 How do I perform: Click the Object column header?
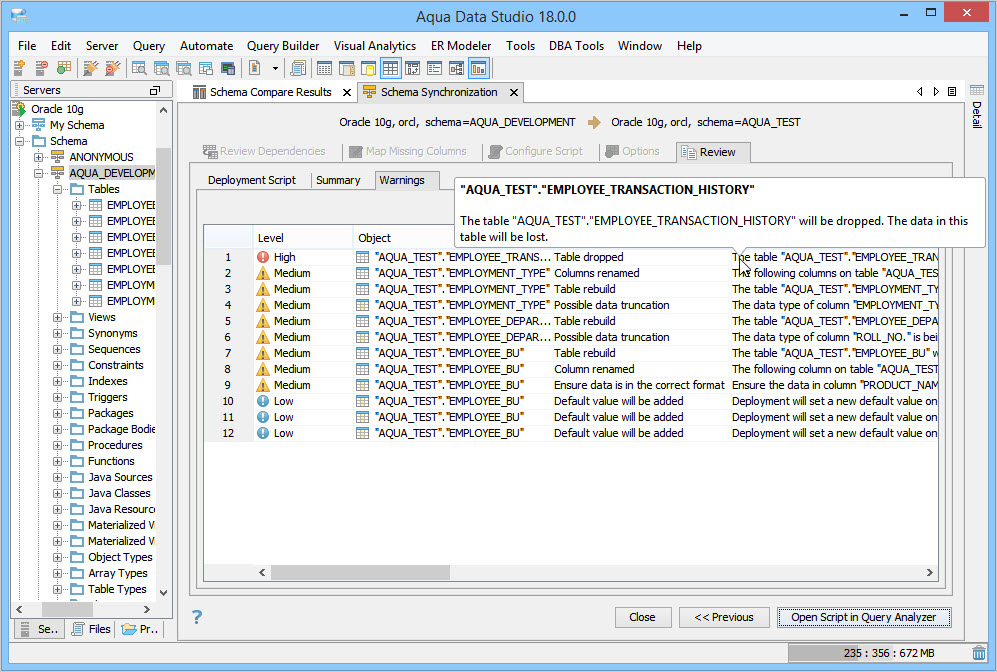[x=404, y=238]
